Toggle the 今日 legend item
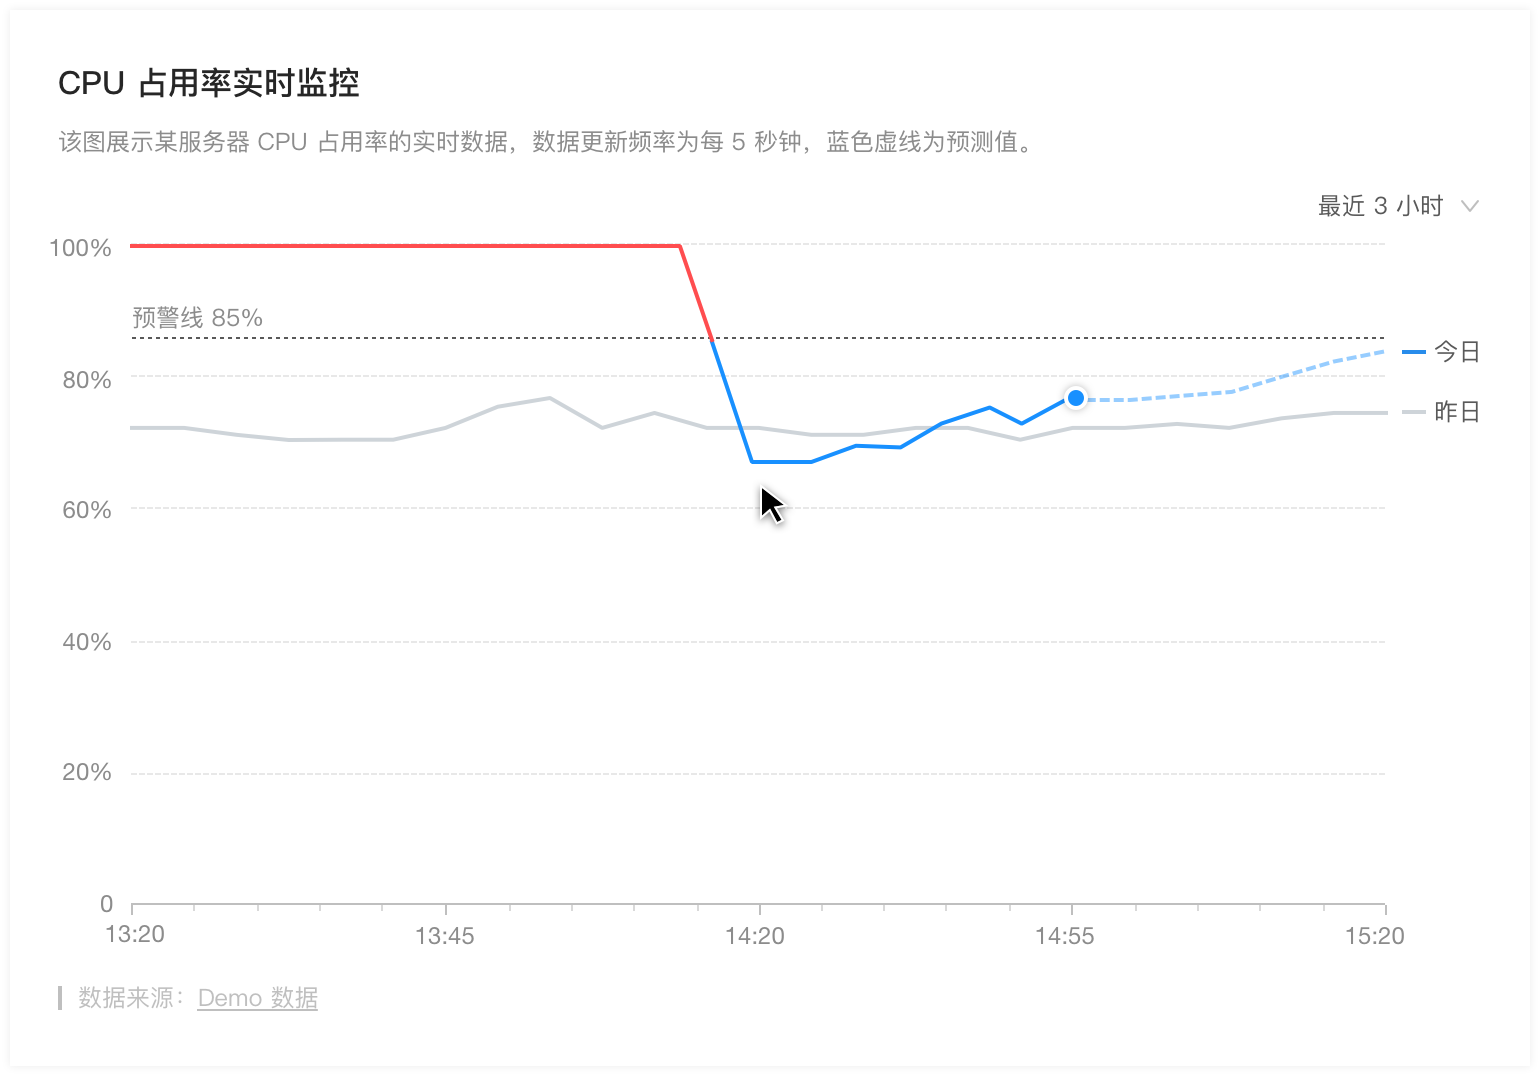The height and width of the screenshot is (1076, 1540). [1441, 352]
